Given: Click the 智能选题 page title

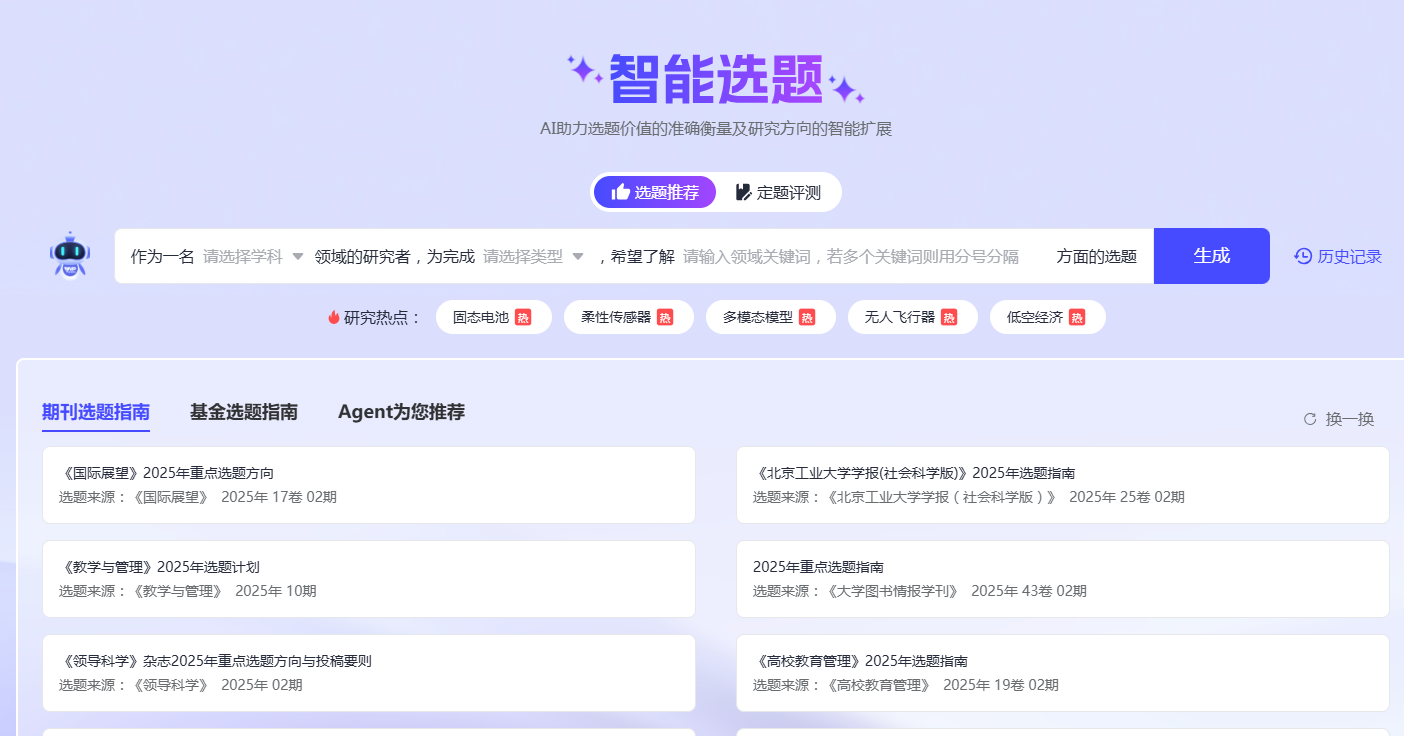Looking at the screenshot, I should tap(716, 78).
